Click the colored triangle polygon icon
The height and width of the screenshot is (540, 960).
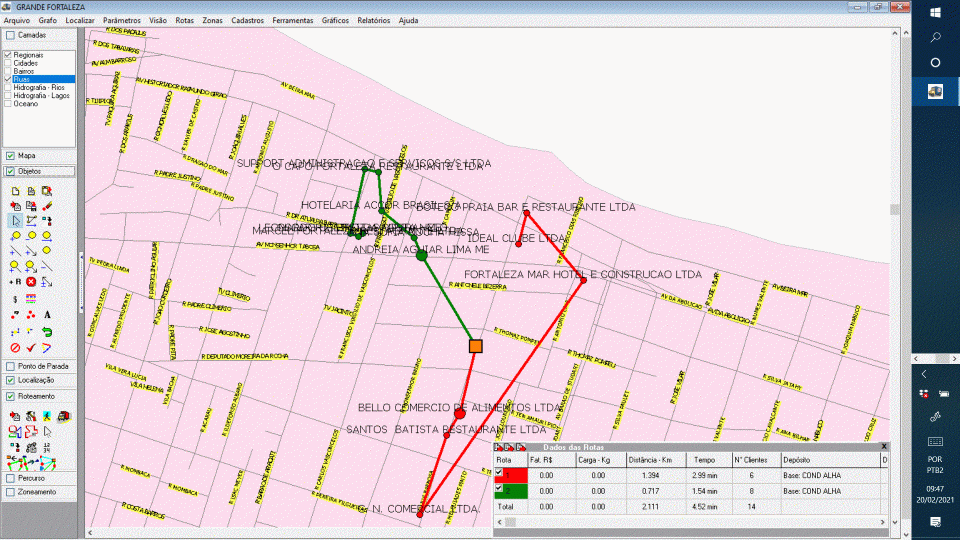click(x=47, y=348)
